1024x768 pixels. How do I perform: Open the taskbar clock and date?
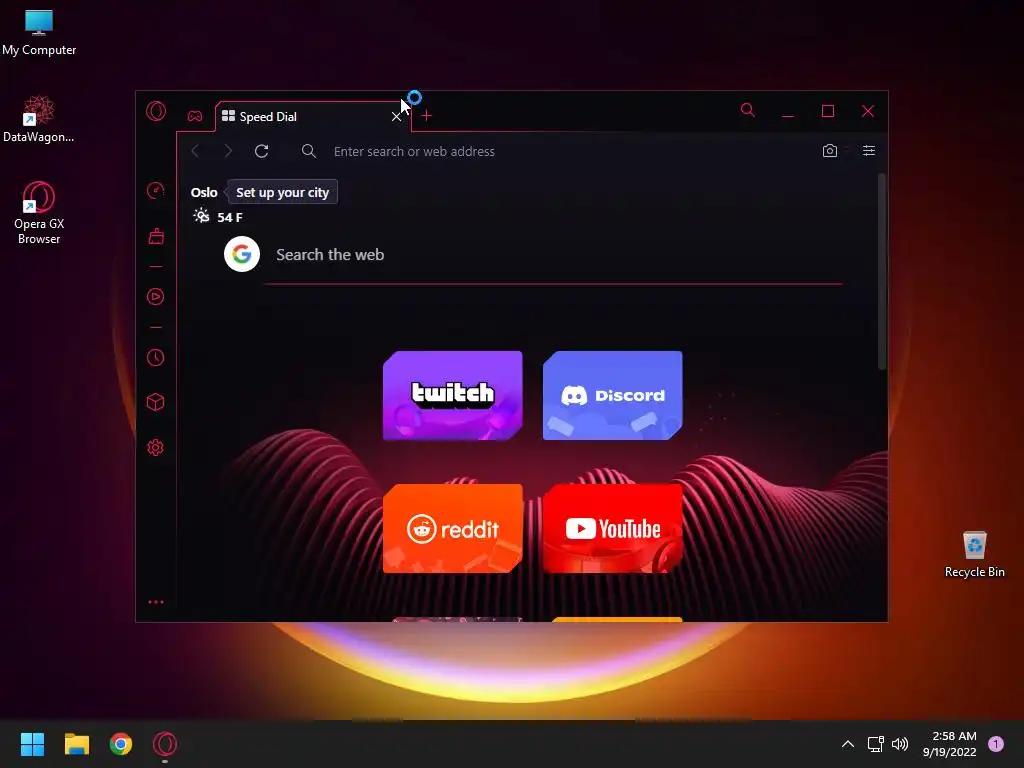point(950,744)
